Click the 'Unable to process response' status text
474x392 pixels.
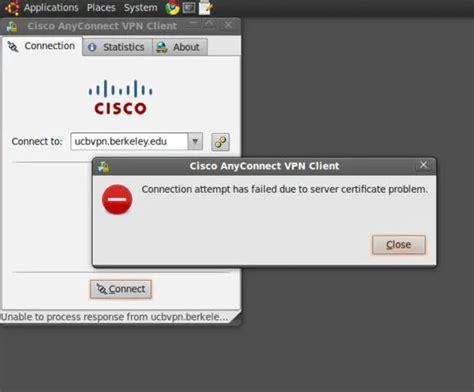114,317
